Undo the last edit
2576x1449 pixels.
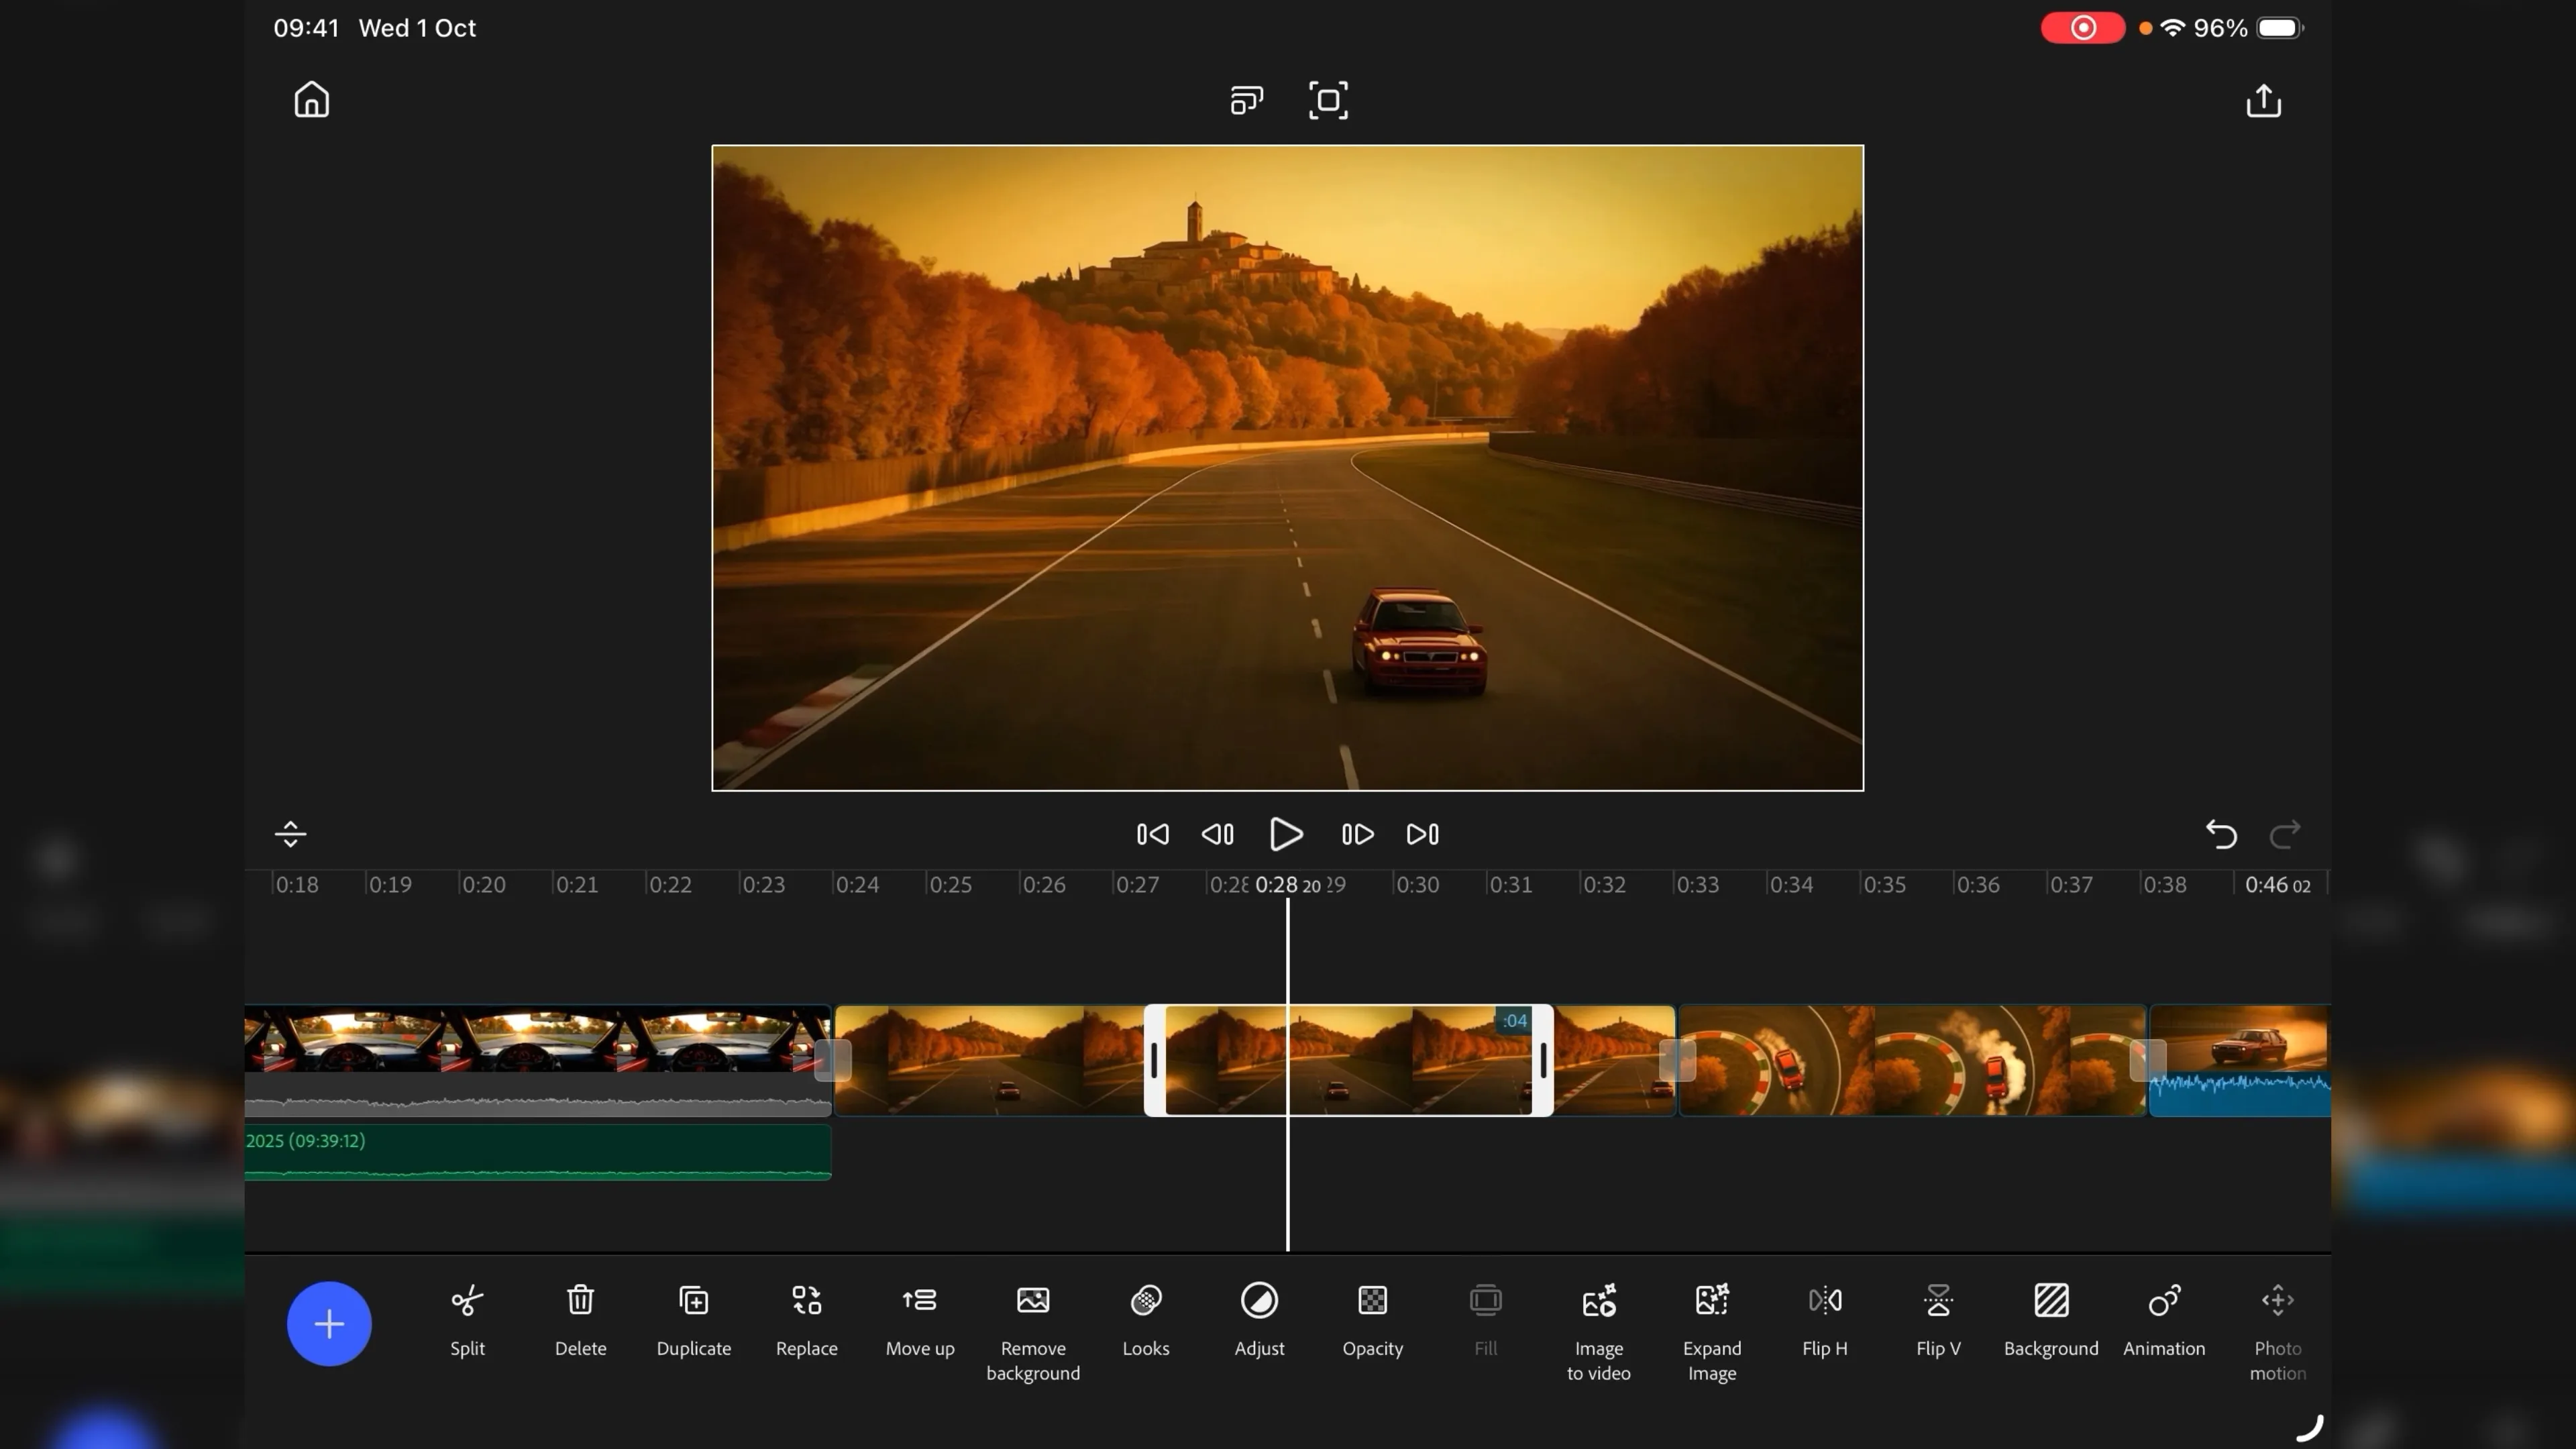tap(2220, 834)
